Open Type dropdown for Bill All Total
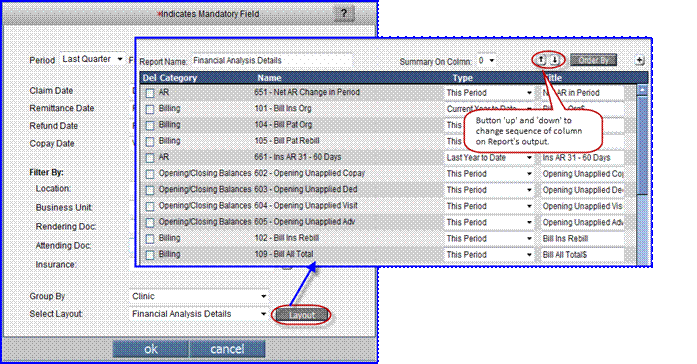 [489, 255]
